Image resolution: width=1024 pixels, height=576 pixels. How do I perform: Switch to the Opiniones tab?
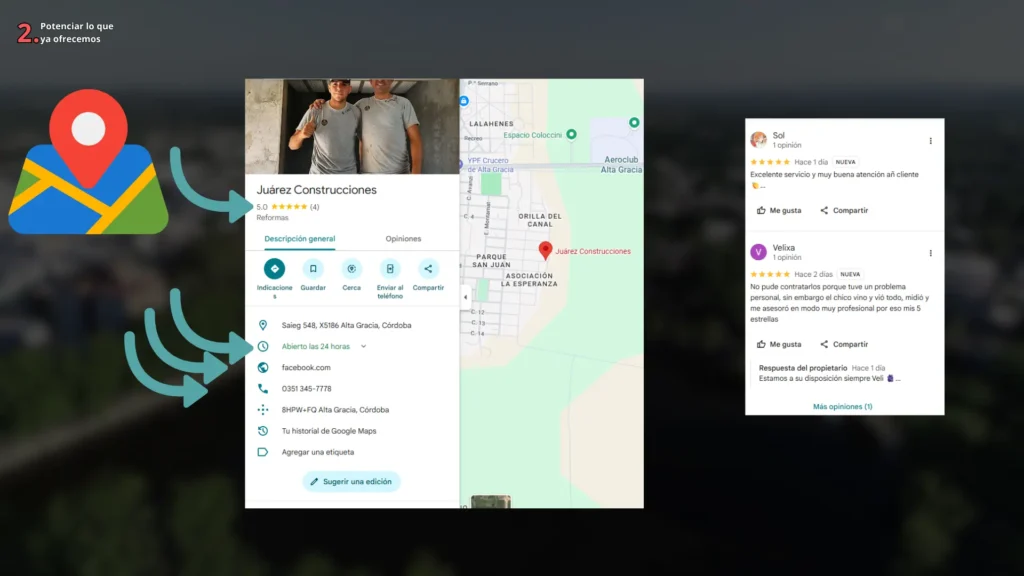point(403,239)
